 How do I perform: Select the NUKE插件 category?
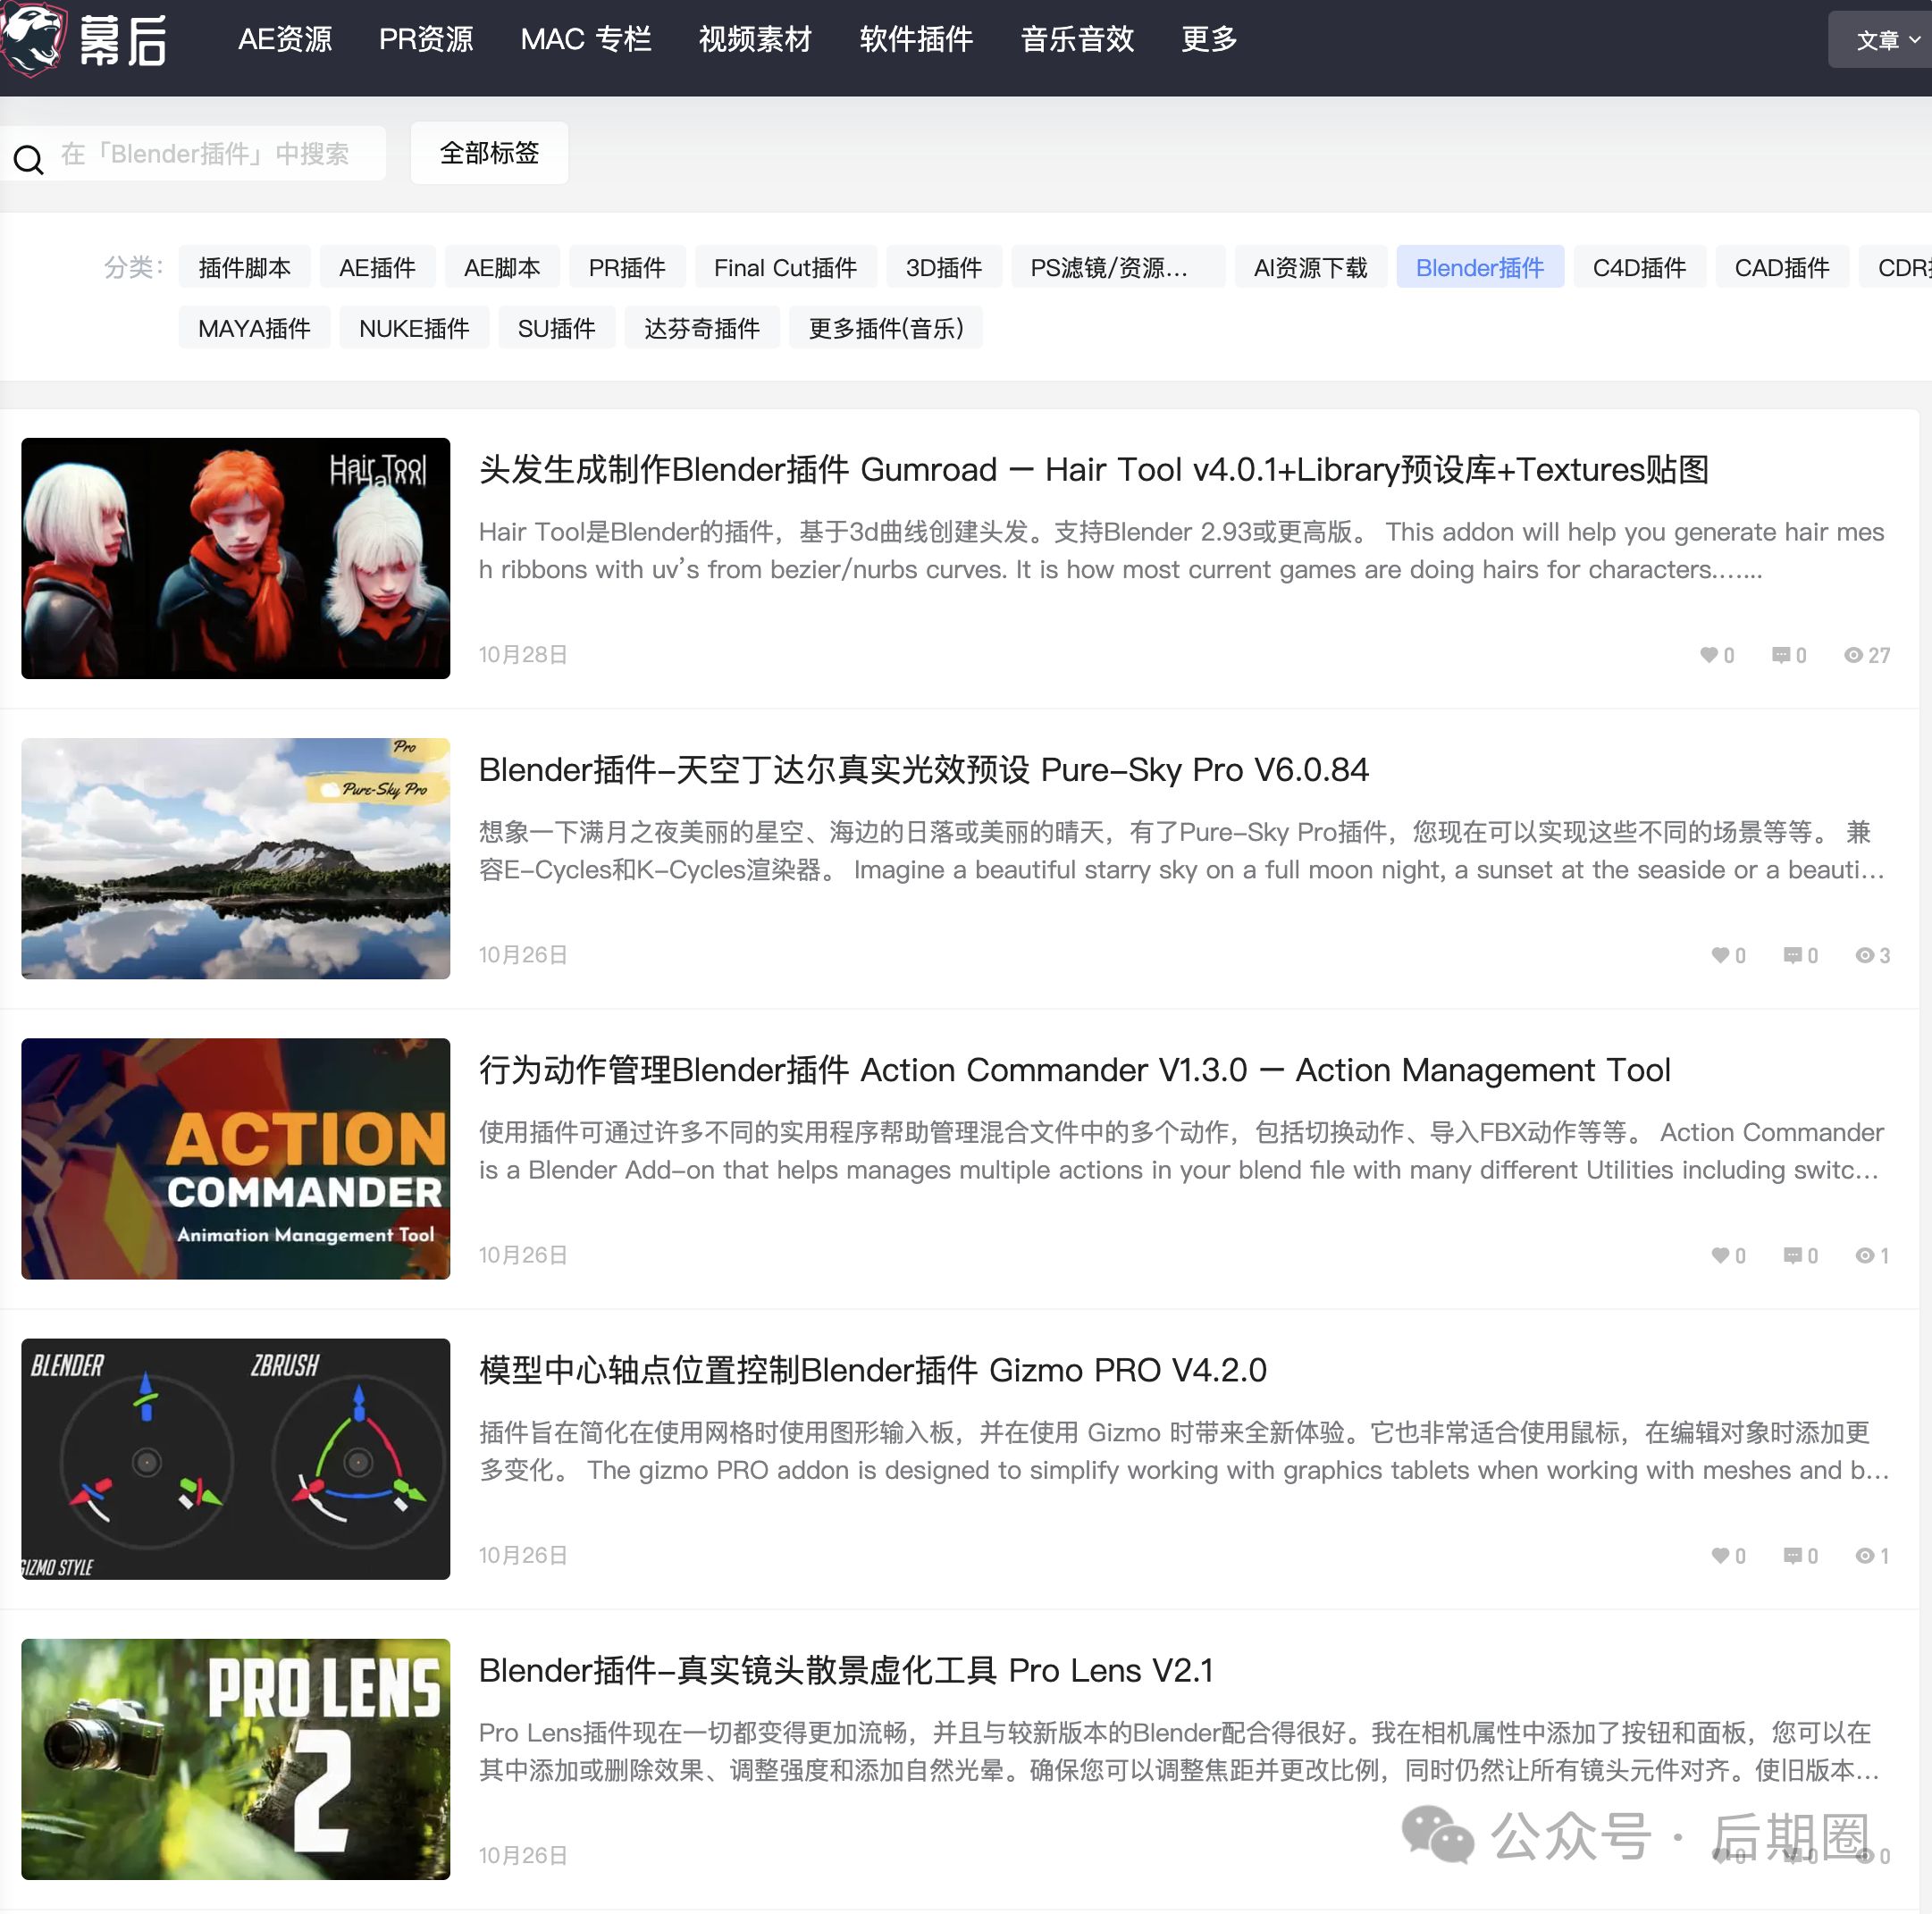point(414,328)
